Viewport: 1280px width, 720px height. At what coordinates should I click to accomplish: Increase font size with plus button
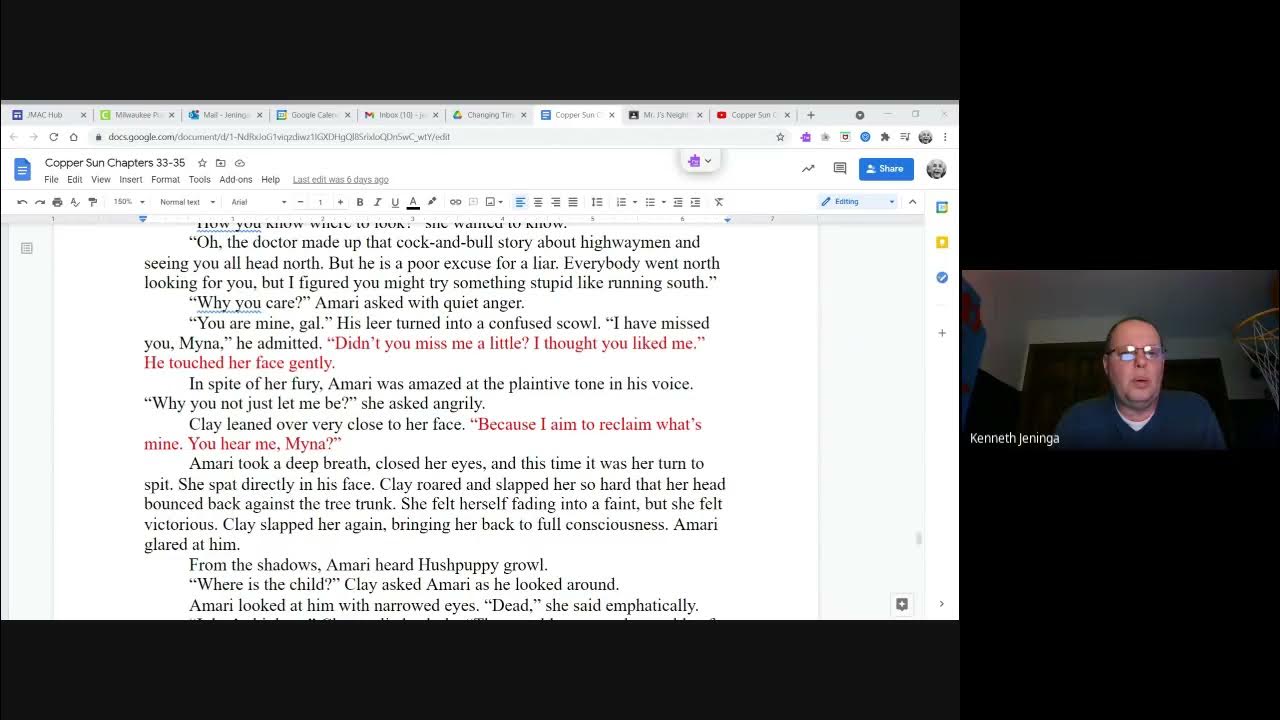tap(340, 202)
